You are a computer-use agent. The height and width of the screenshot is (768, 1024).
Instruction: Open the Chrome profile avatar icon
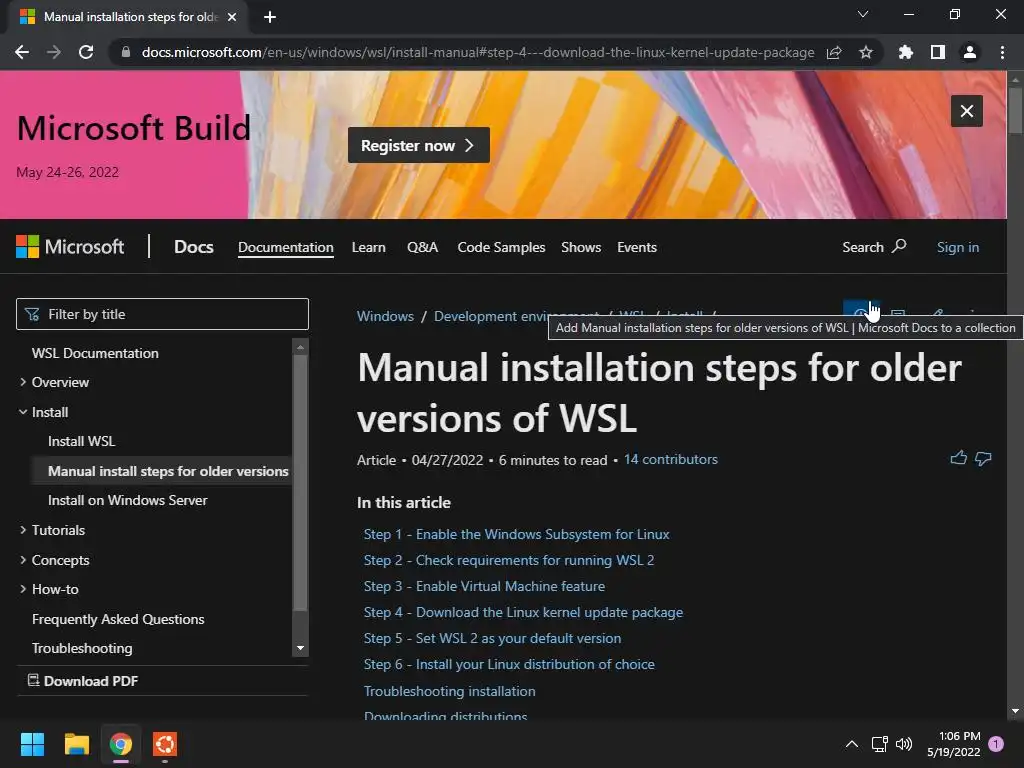coord(970,52)
